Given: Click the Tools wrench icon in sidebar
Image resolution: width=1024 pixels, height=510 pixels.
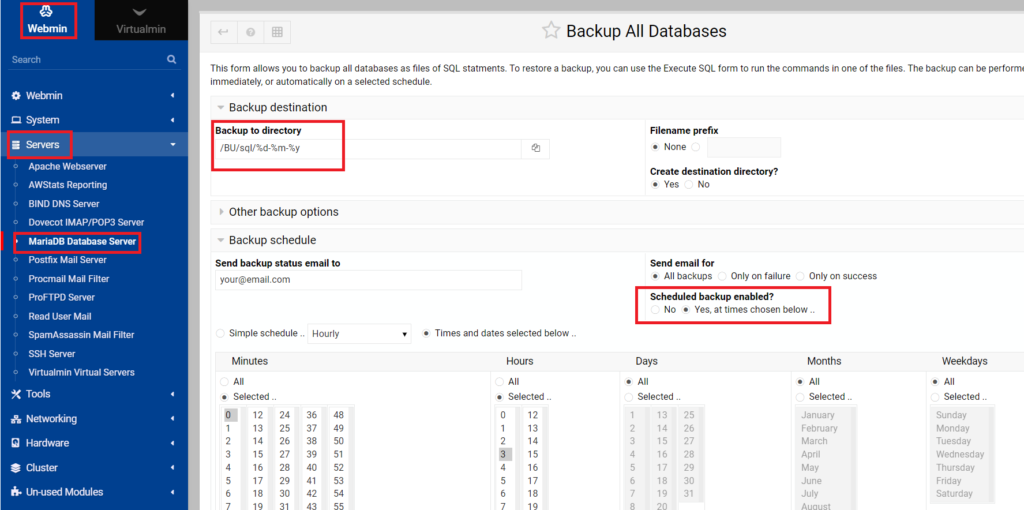Looking at the screenshot, I should pyautogui.click(x=16, y=394).
